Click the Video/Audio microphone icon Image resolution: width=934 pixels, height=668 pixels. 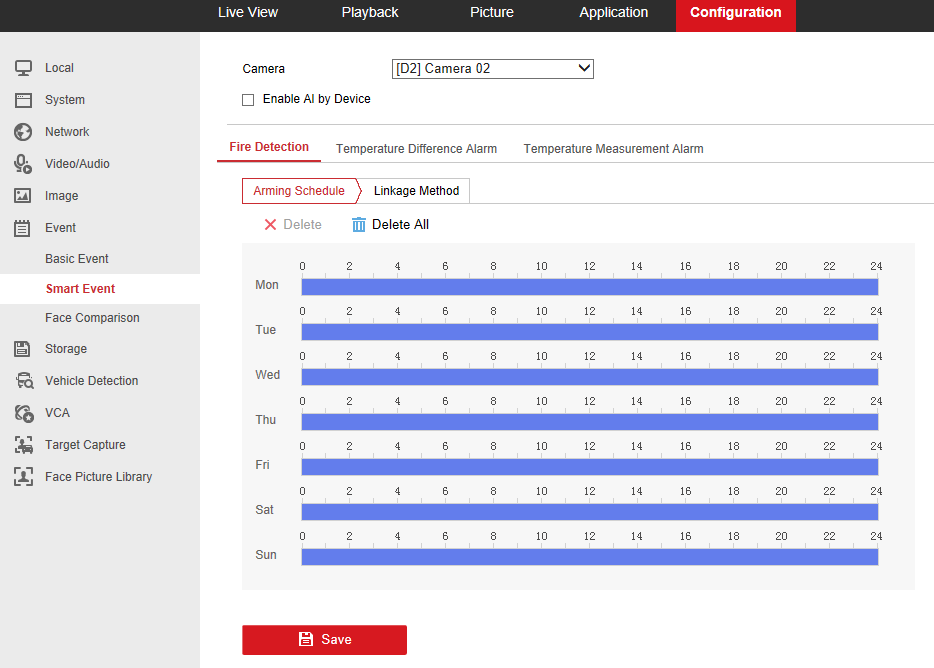pos(23,164)
